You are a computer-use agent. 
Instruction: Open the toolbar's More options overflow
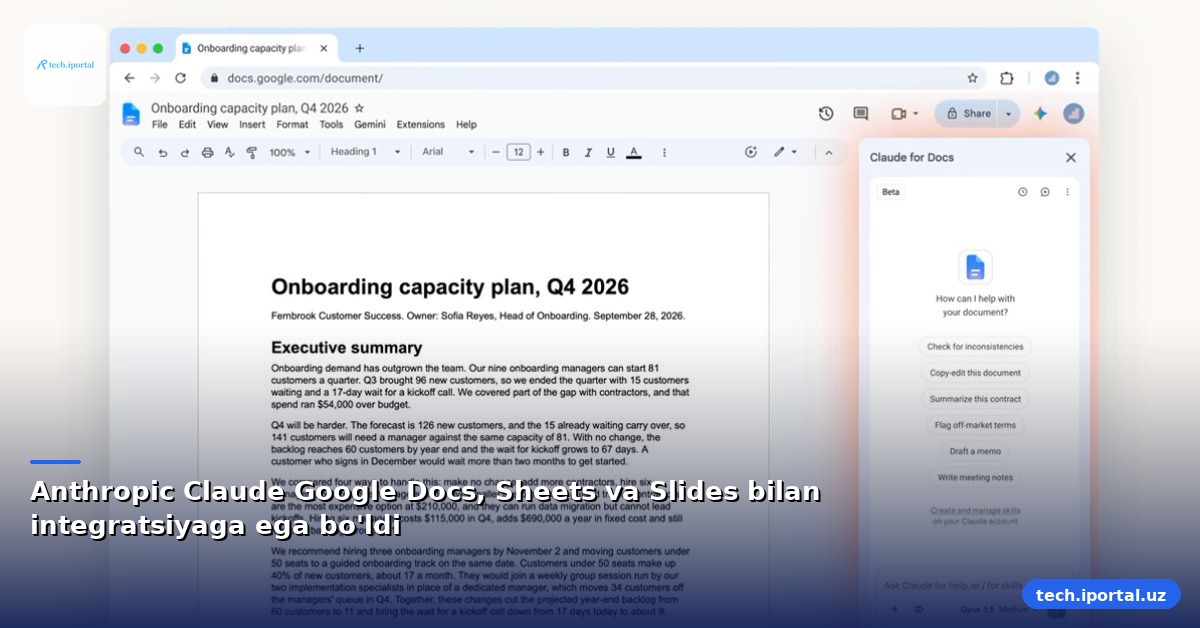coord(664,152)
